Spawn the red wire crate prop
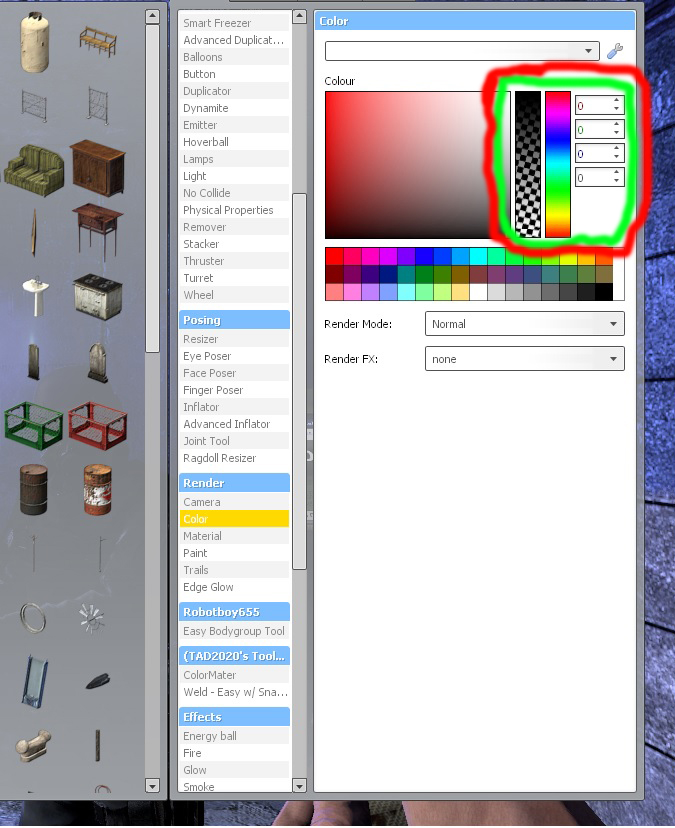The width and height of the screenshot is (675, 828). [98, 426]
